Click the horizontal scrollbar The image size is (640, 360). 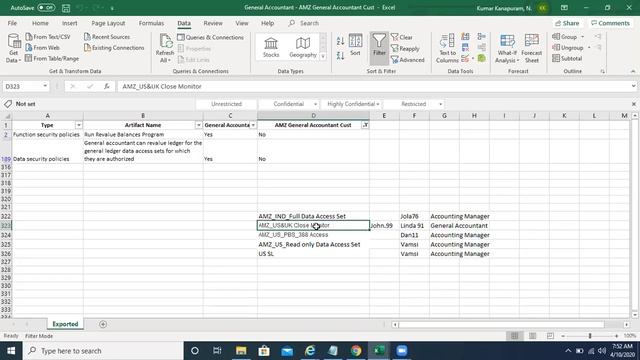[x=502, y=324]
